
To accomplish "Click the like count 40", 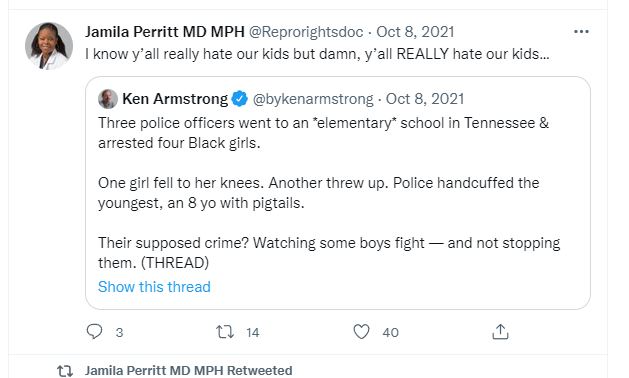I will coord(390,332).
